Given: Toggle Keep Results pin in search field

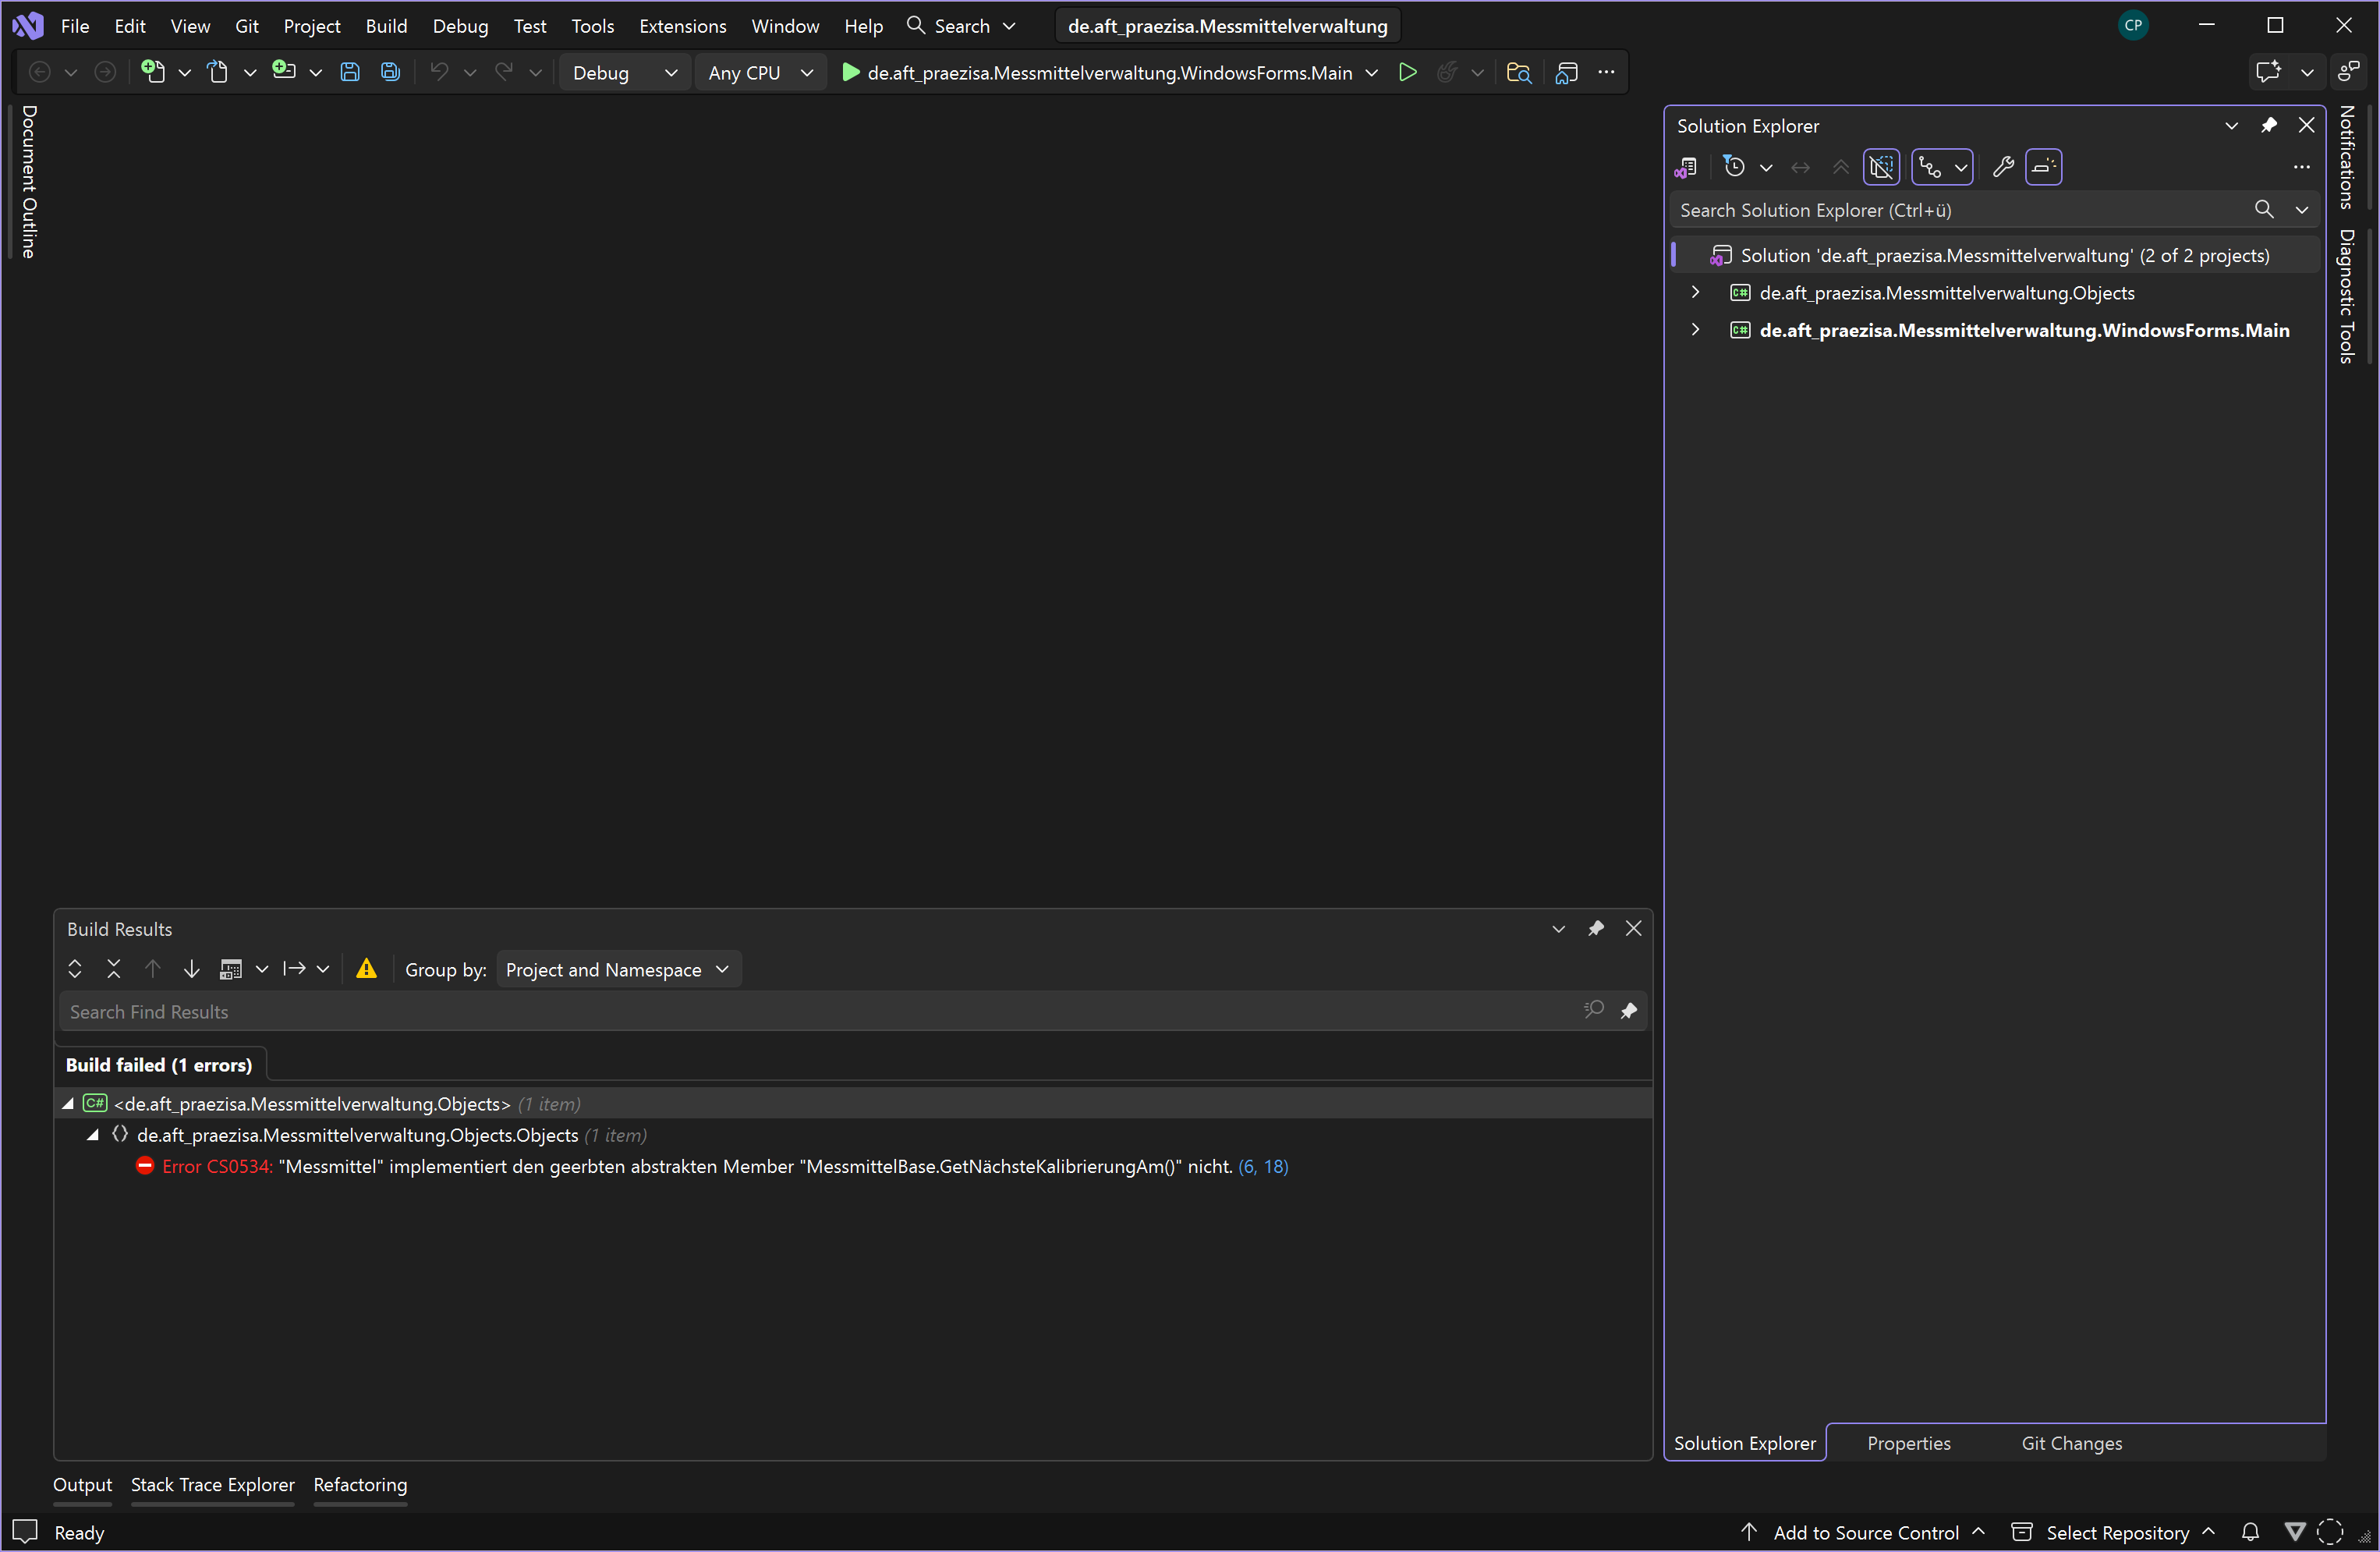Looking at the screenshot, I should pyautogui.click(x=1628, y=1011).
